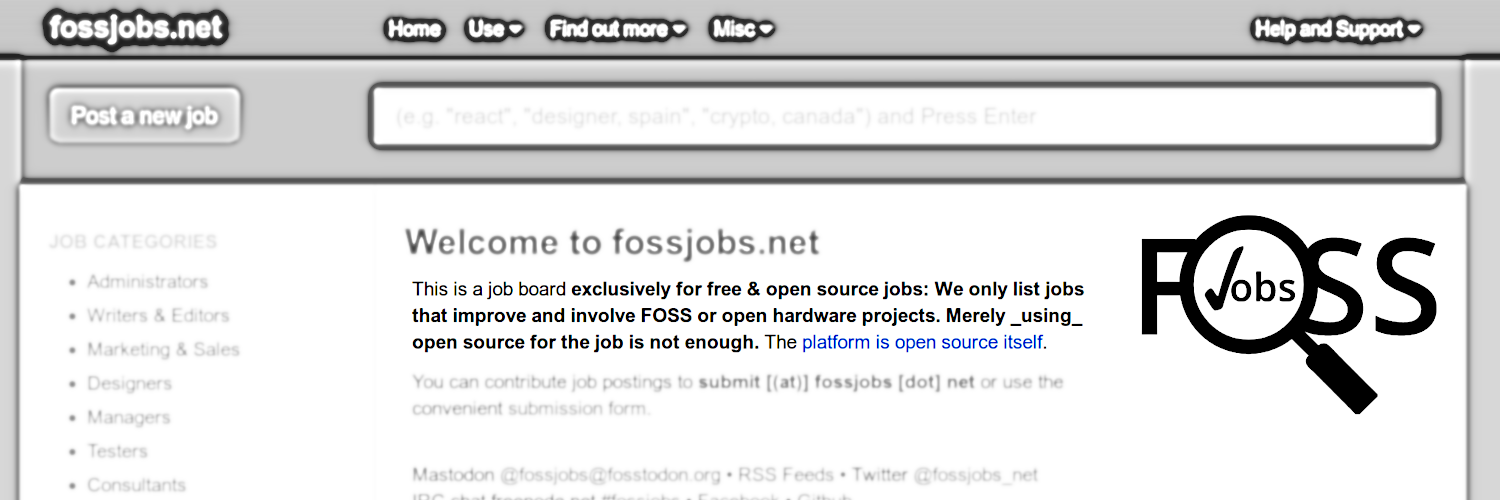1500x500 pixels.
Task: Select the Writers & Editors category
Action: point(158,316)
